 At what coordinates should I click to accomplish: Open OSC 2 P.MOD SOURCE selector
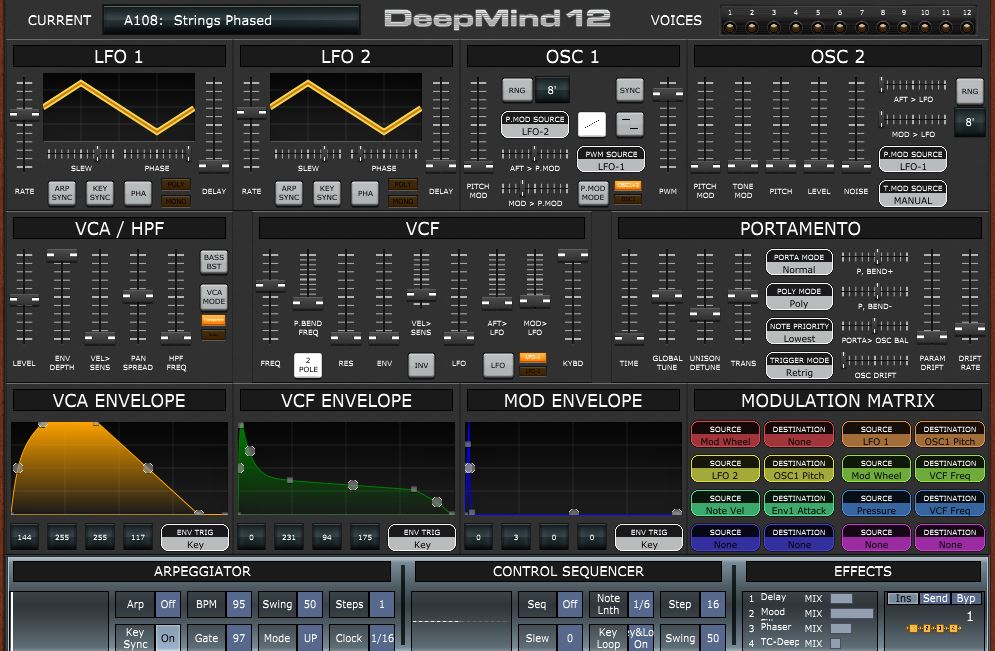(x=913, y=160)
